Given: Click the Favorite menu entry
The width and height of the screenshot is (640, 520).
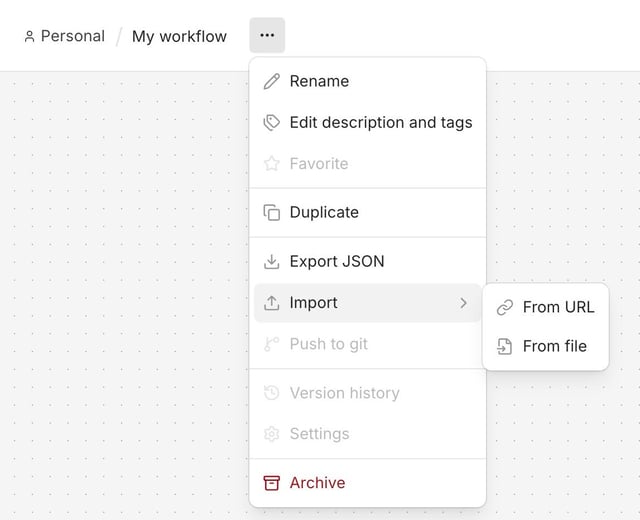Looking at the screenshot, I should point(367,164).
